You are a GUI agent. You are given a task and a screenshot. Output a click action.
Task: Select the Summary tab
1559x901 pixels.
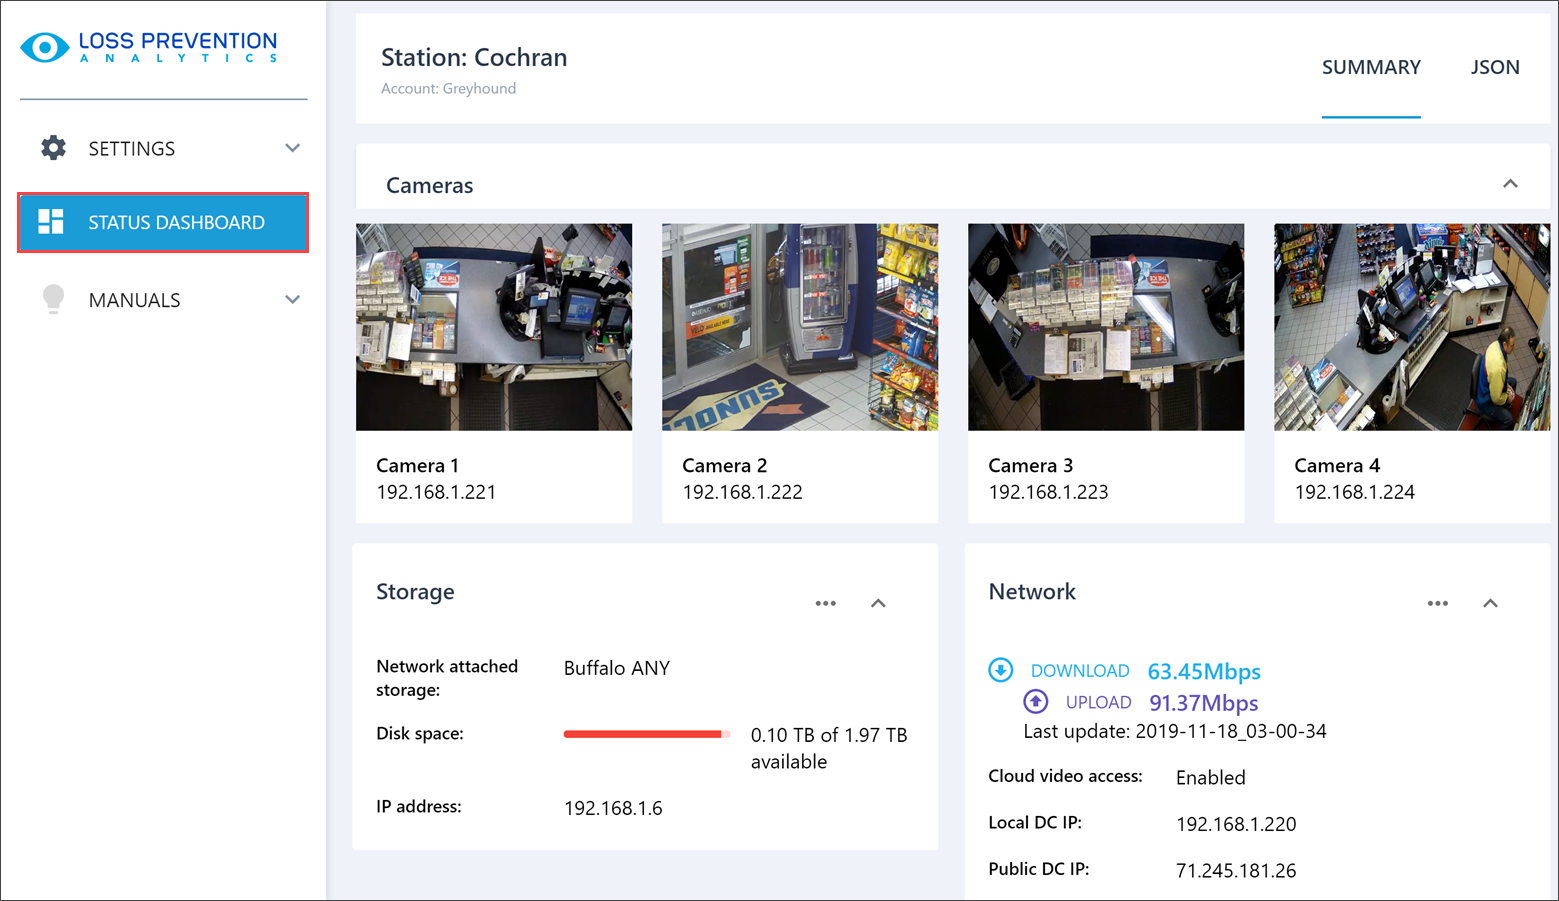pyautogui.click(x=1371, y=67)
